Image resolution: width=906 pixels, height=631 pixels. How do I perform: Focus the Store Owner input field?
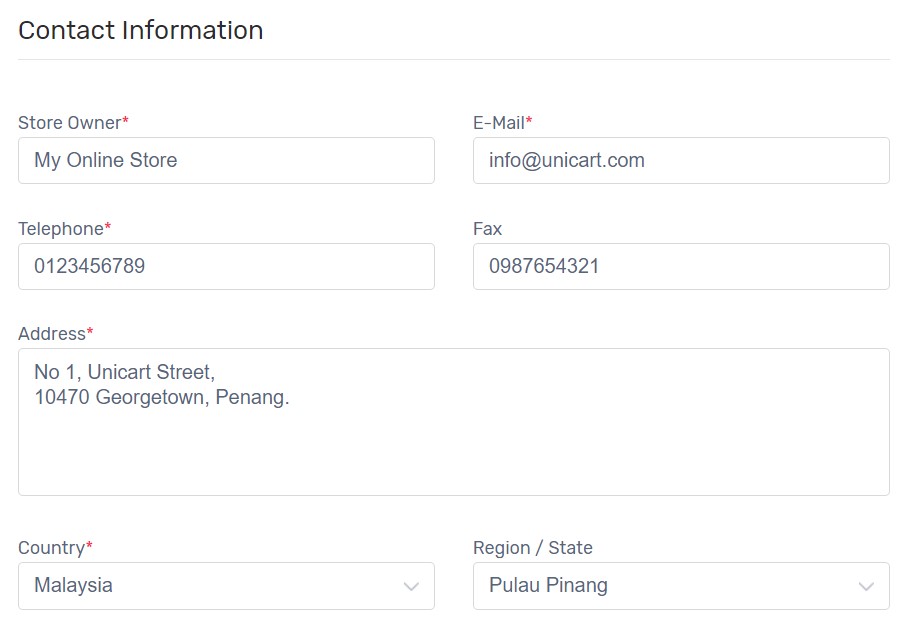(x=226, y=161)
